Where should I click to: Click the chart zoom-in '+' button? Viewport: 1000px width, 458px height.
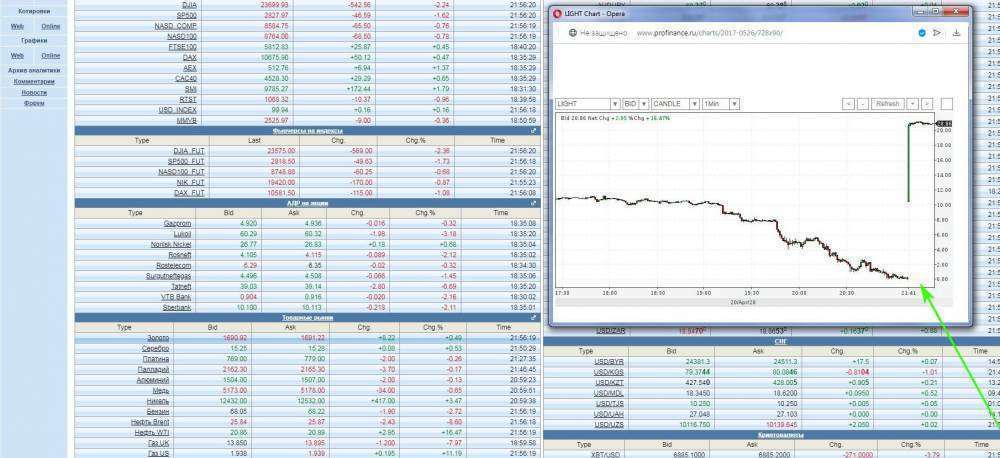coord(912,103)
